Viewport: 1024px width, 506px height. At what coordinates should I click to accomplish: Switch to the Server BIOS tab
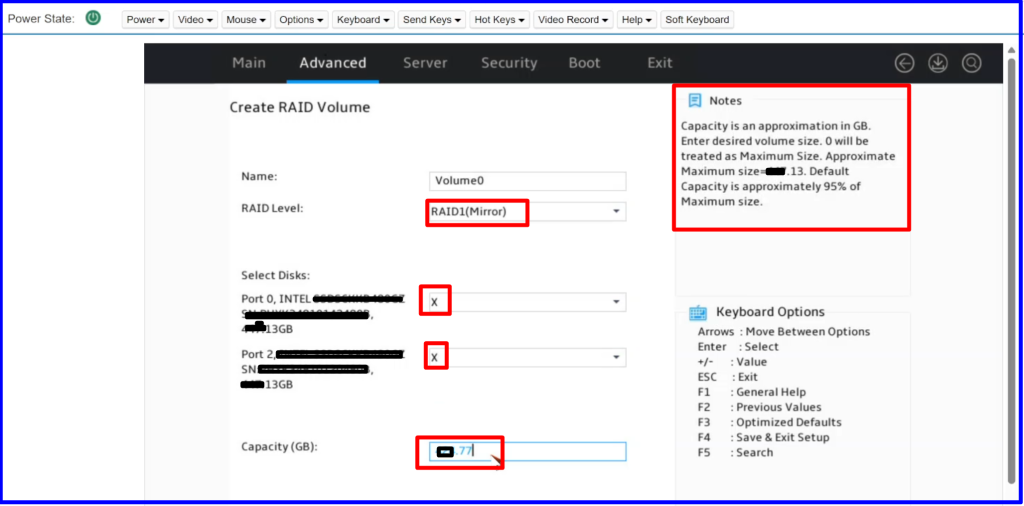click(x=425, y=63)
